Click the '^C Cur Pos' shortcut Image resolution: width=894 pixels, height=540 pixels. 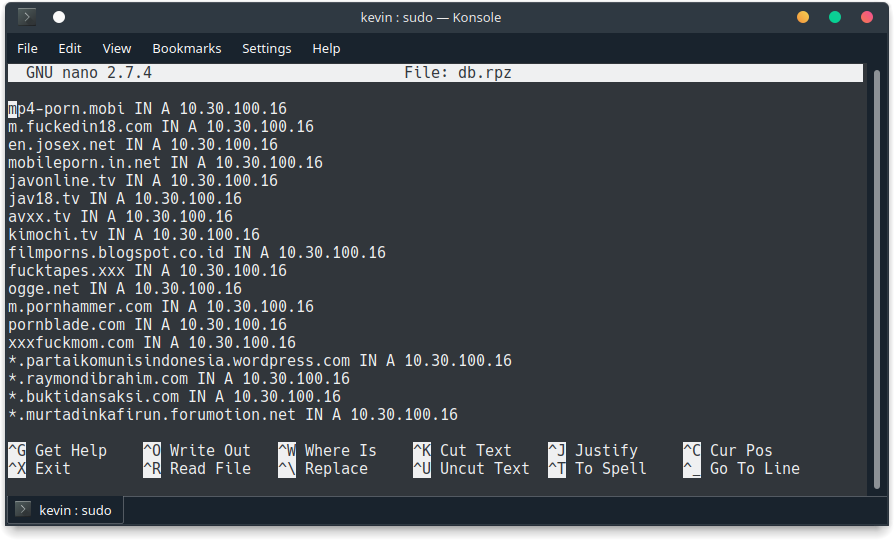click(x=728, y=450)
